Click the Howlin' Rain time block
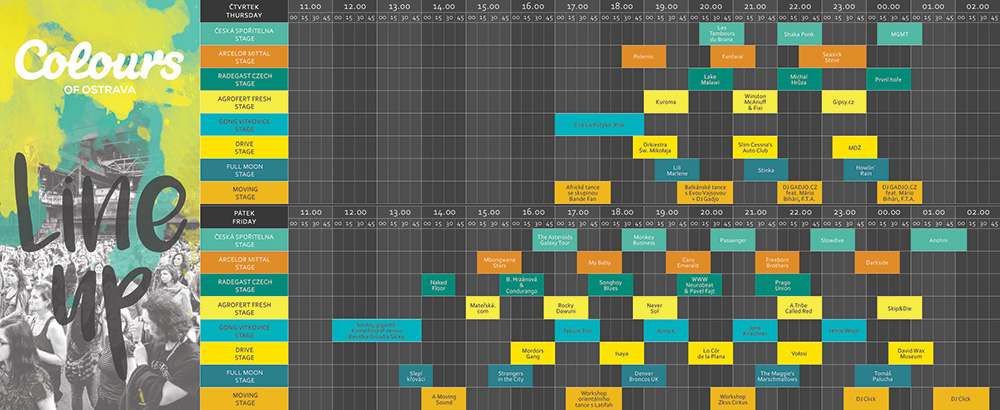Image resolution: width=1000 pixels, height=410 pixels. click(866, 170)
